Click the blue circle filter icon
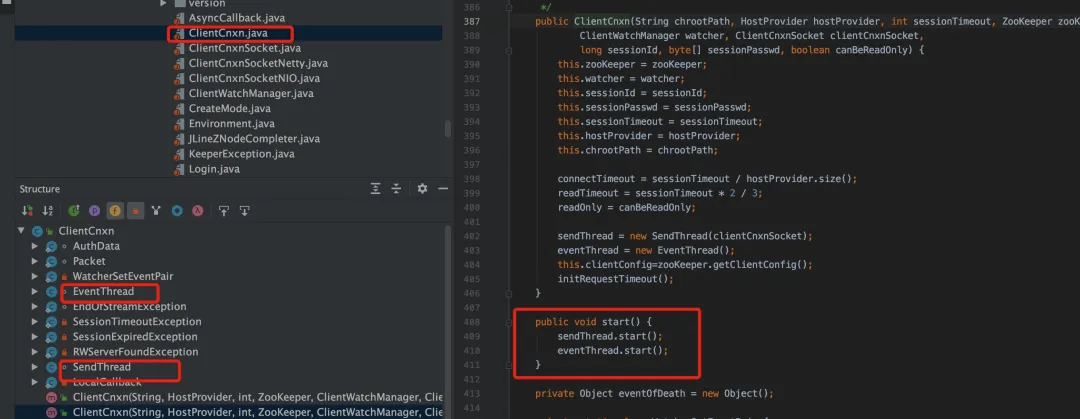The image size is (1080, 419). pos(177,211)
